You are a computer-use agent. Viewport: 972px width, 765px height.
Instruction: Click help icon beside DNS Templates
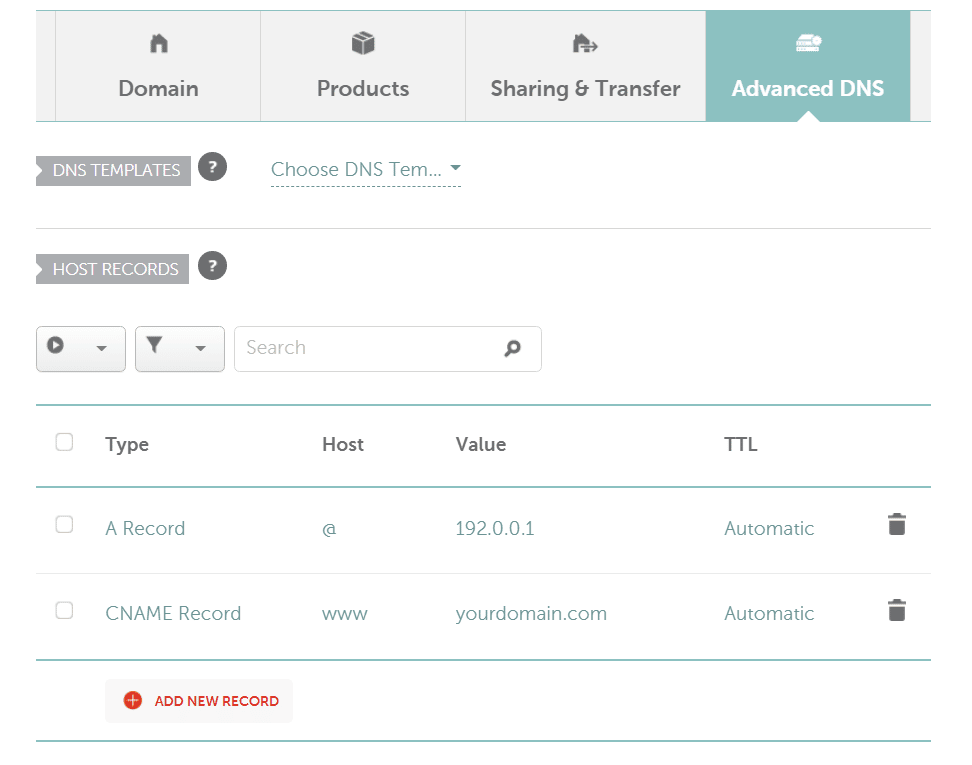coord(212,167)
